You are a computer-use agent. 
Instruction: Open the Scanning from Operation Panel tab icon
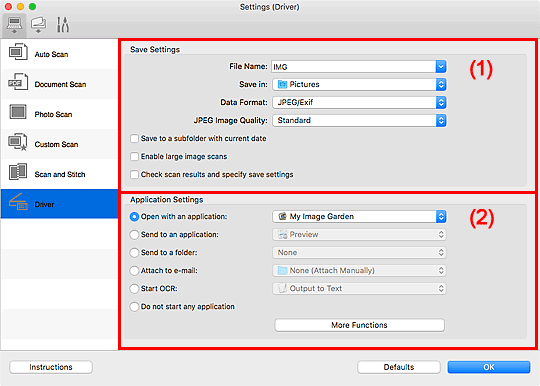[x=38, y=25]
